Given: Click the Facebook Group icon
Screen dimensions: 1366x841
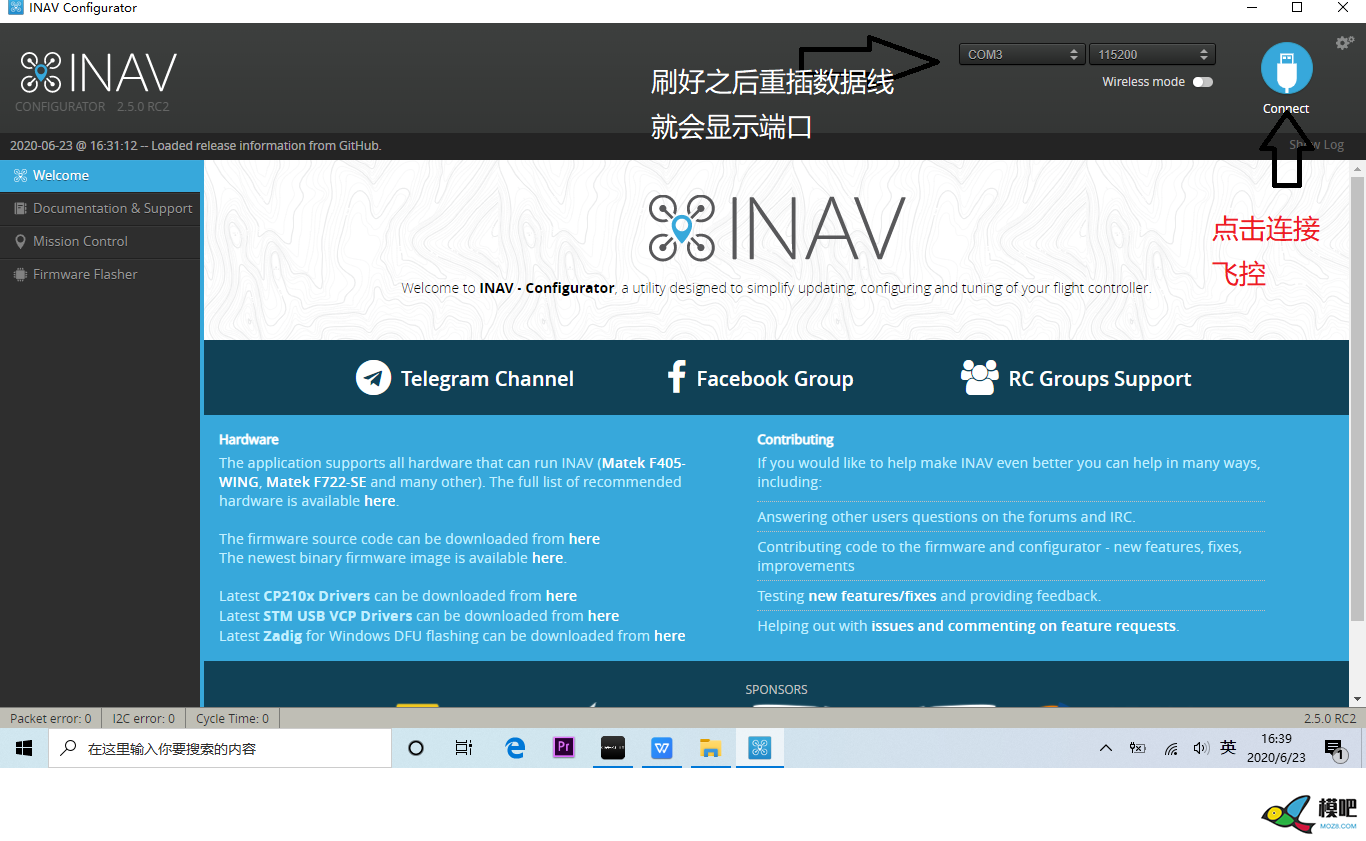Looking at the screenshot, I should (x=677, y=377).
